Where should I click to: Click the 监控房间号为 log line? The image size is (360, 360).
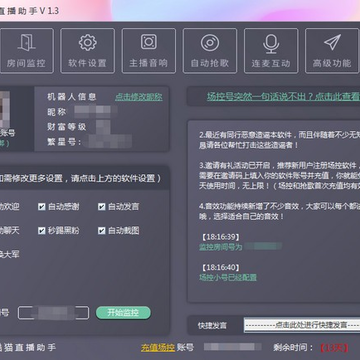coord(220,247)
